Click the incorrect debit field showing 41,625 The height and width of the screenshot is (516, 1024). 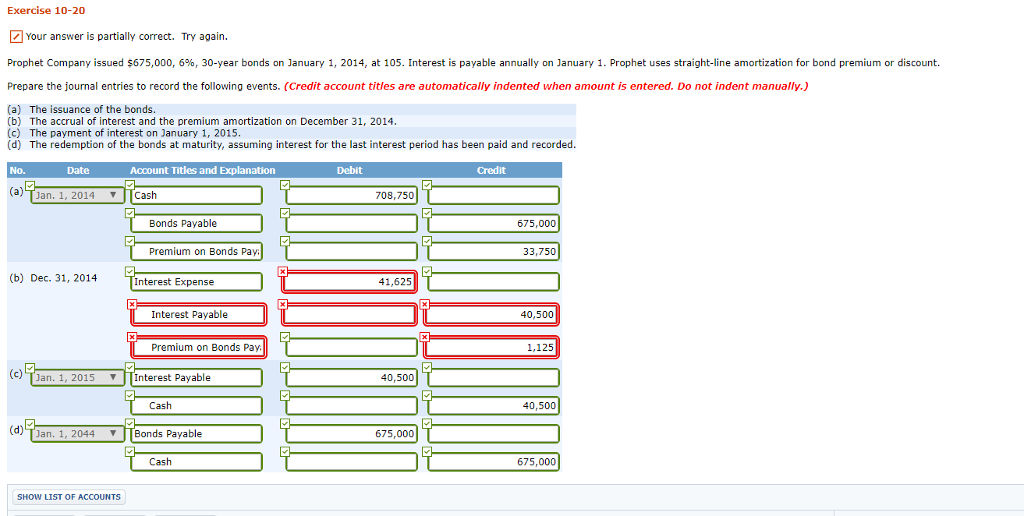coord(349,282)
